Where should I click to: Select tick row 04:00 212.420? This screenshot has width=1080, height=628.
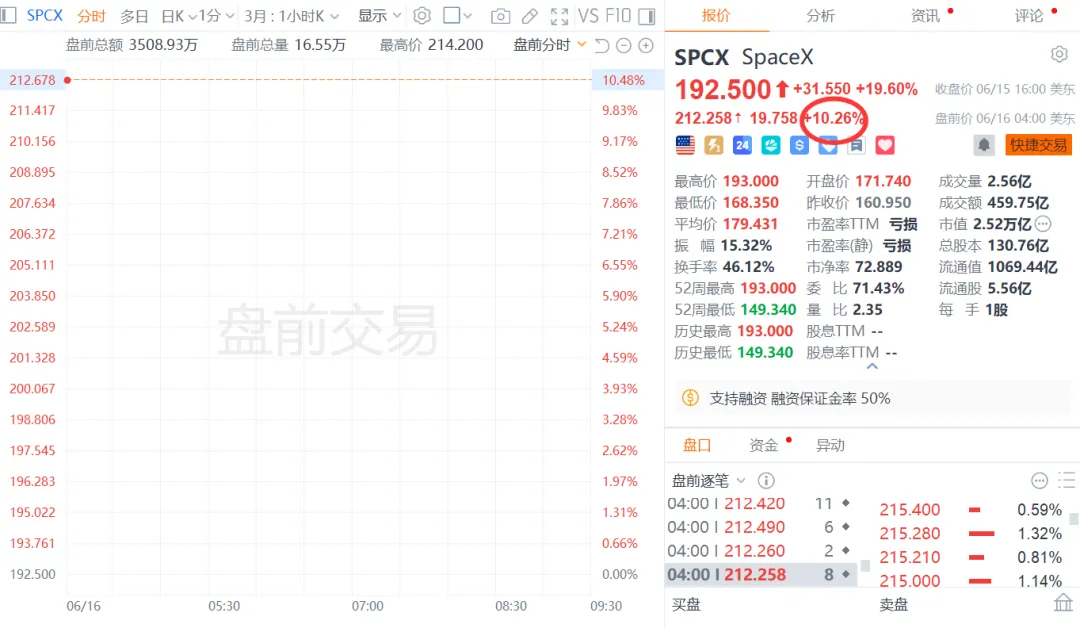pyautogui.click(x=760, y=503)
